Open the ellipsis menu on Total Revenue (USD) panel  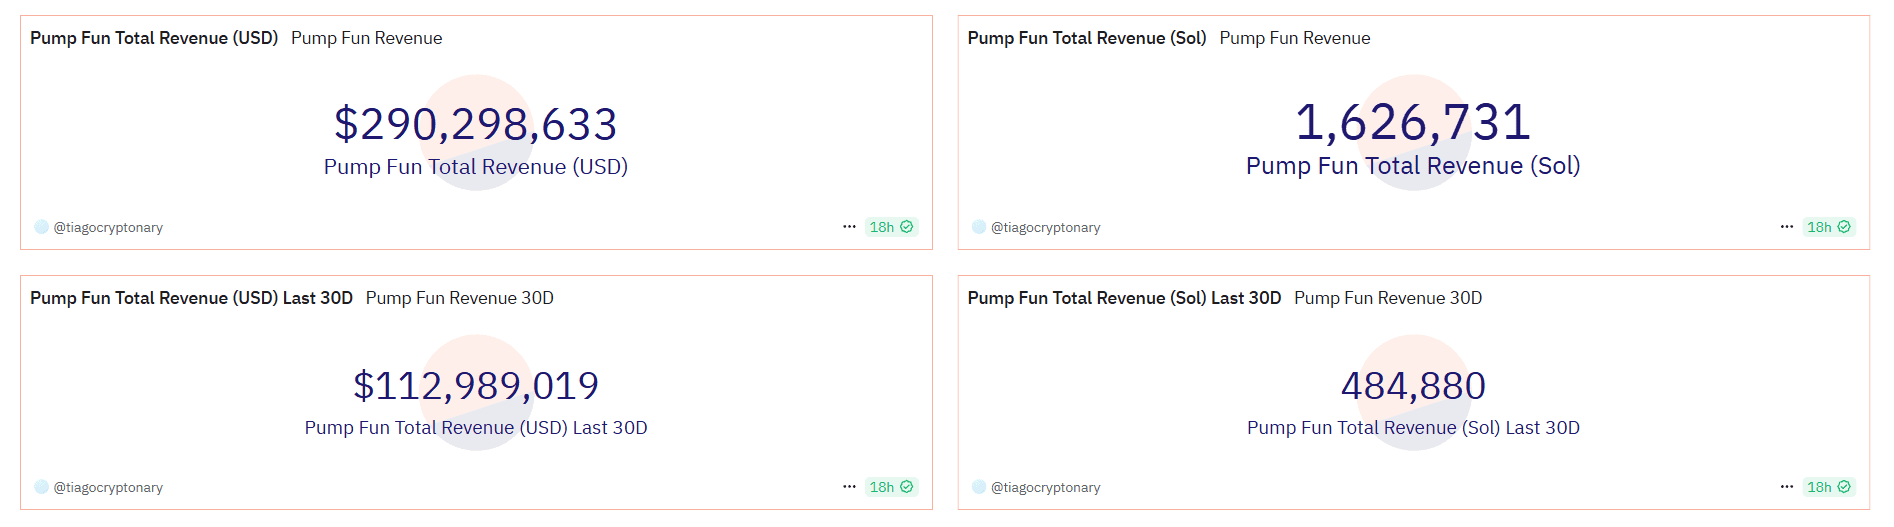849,227
